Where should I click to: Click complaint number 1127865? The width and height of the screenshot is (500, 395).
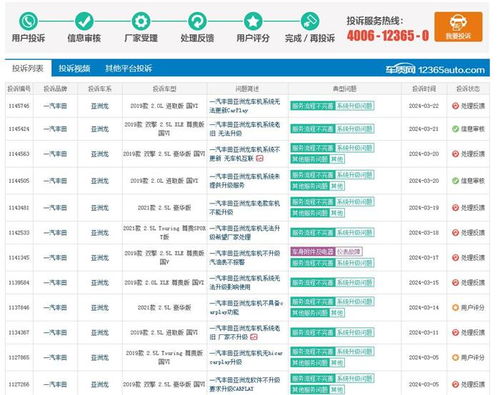[x=19, y=357]
